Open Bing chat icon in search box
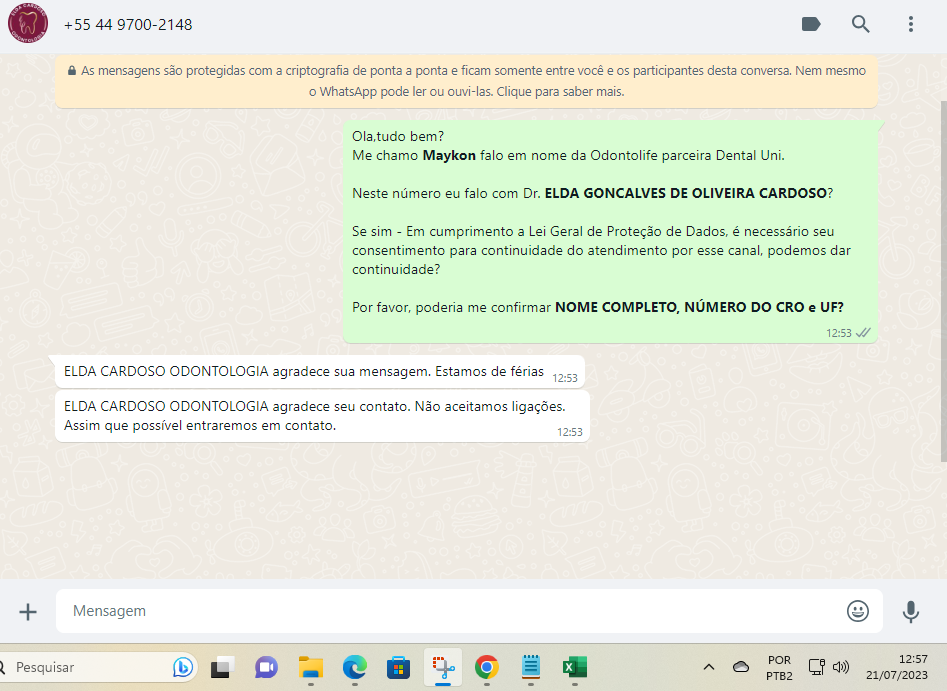Viewport: 947px width, 691px height. [x=182, y=667]
